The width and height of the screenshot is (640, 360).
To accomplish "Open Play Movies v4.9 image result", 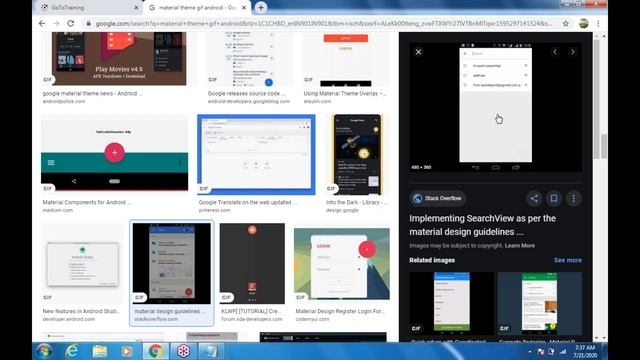I will tap(119, 58).
